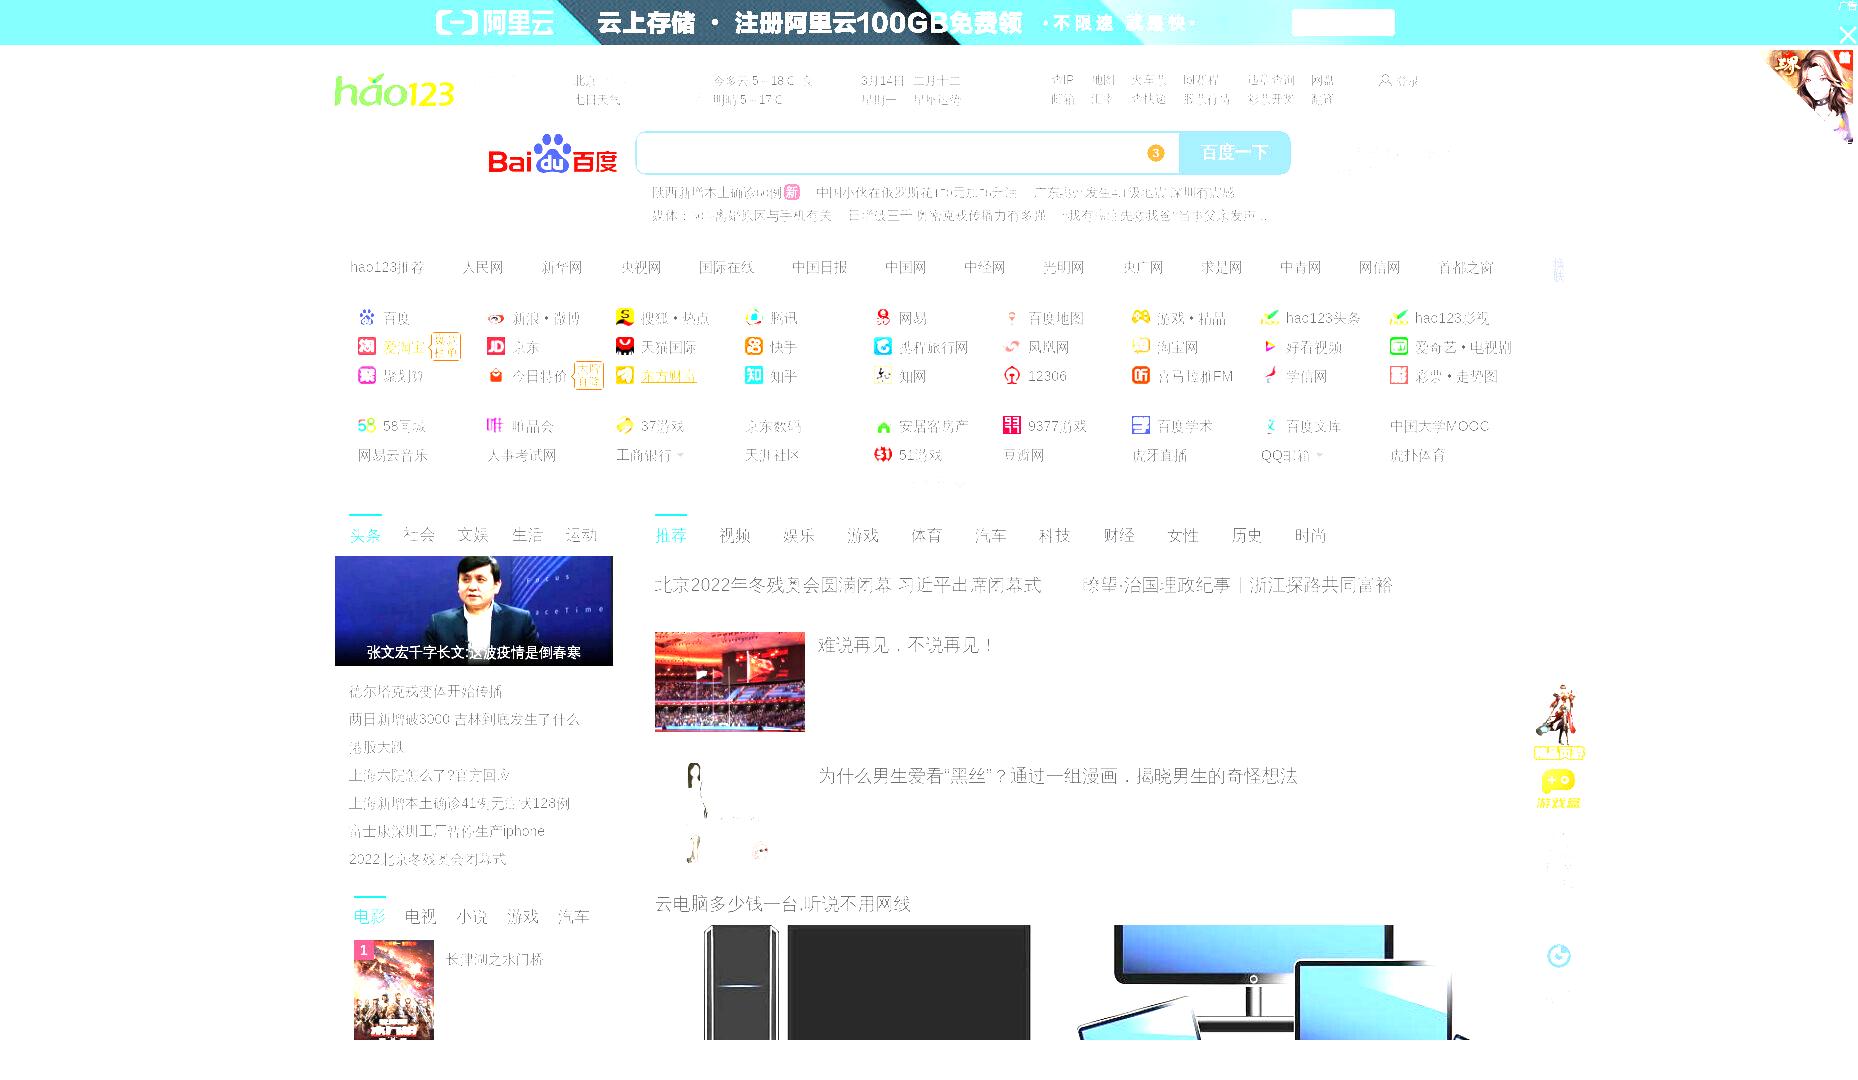Click the blue circular refresh icon at right
Screen dimensions: 1858x1080
[x=1559, y=956]
